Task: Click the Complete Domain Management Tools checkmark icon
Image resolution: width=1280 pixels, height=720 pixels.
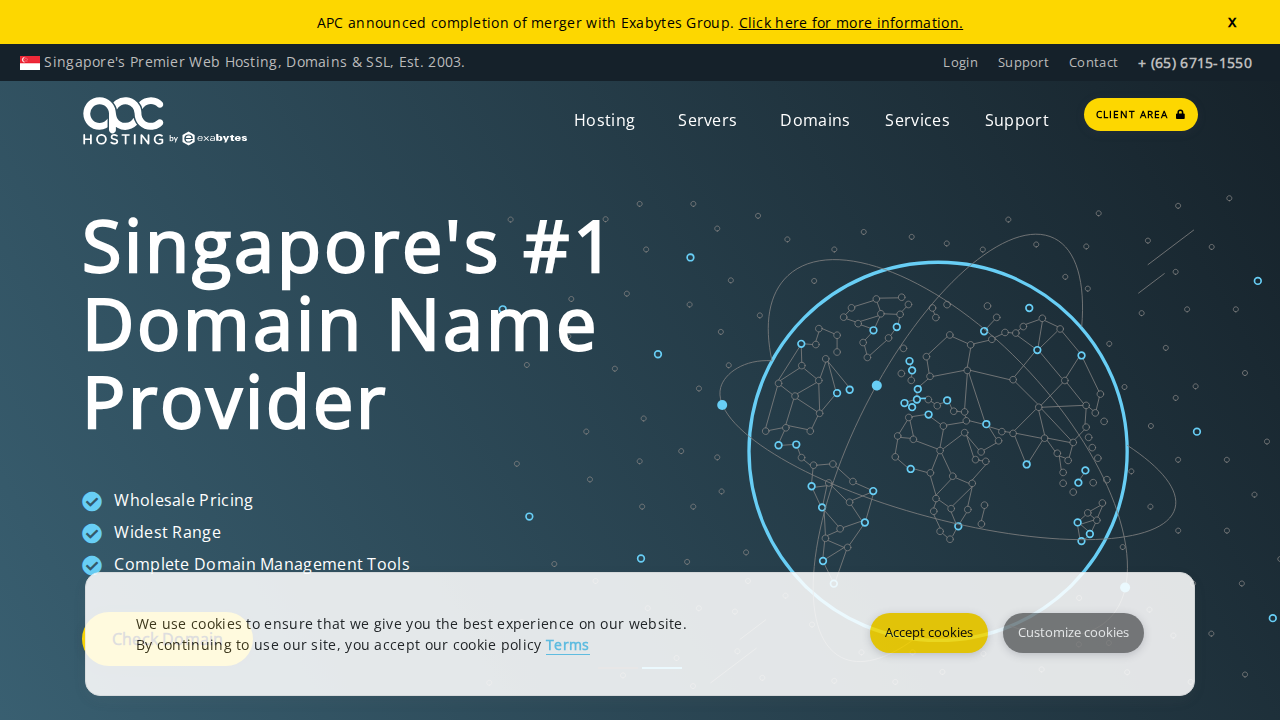Action: pyautogui.click(x=92, y=565)
